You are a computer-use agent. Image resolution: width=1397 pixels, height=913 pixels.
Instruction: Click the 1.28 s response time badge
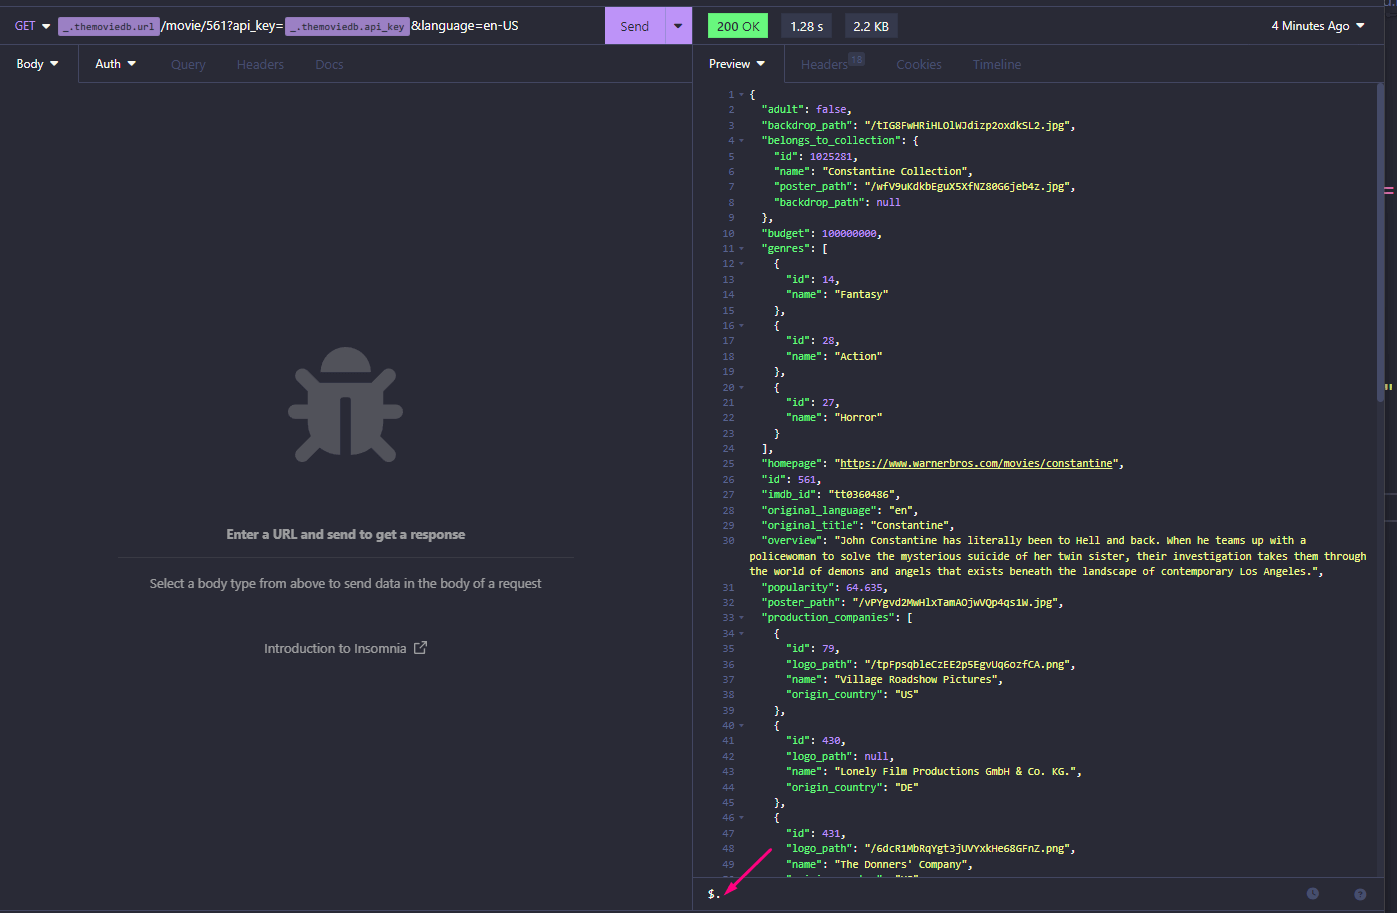807,26
